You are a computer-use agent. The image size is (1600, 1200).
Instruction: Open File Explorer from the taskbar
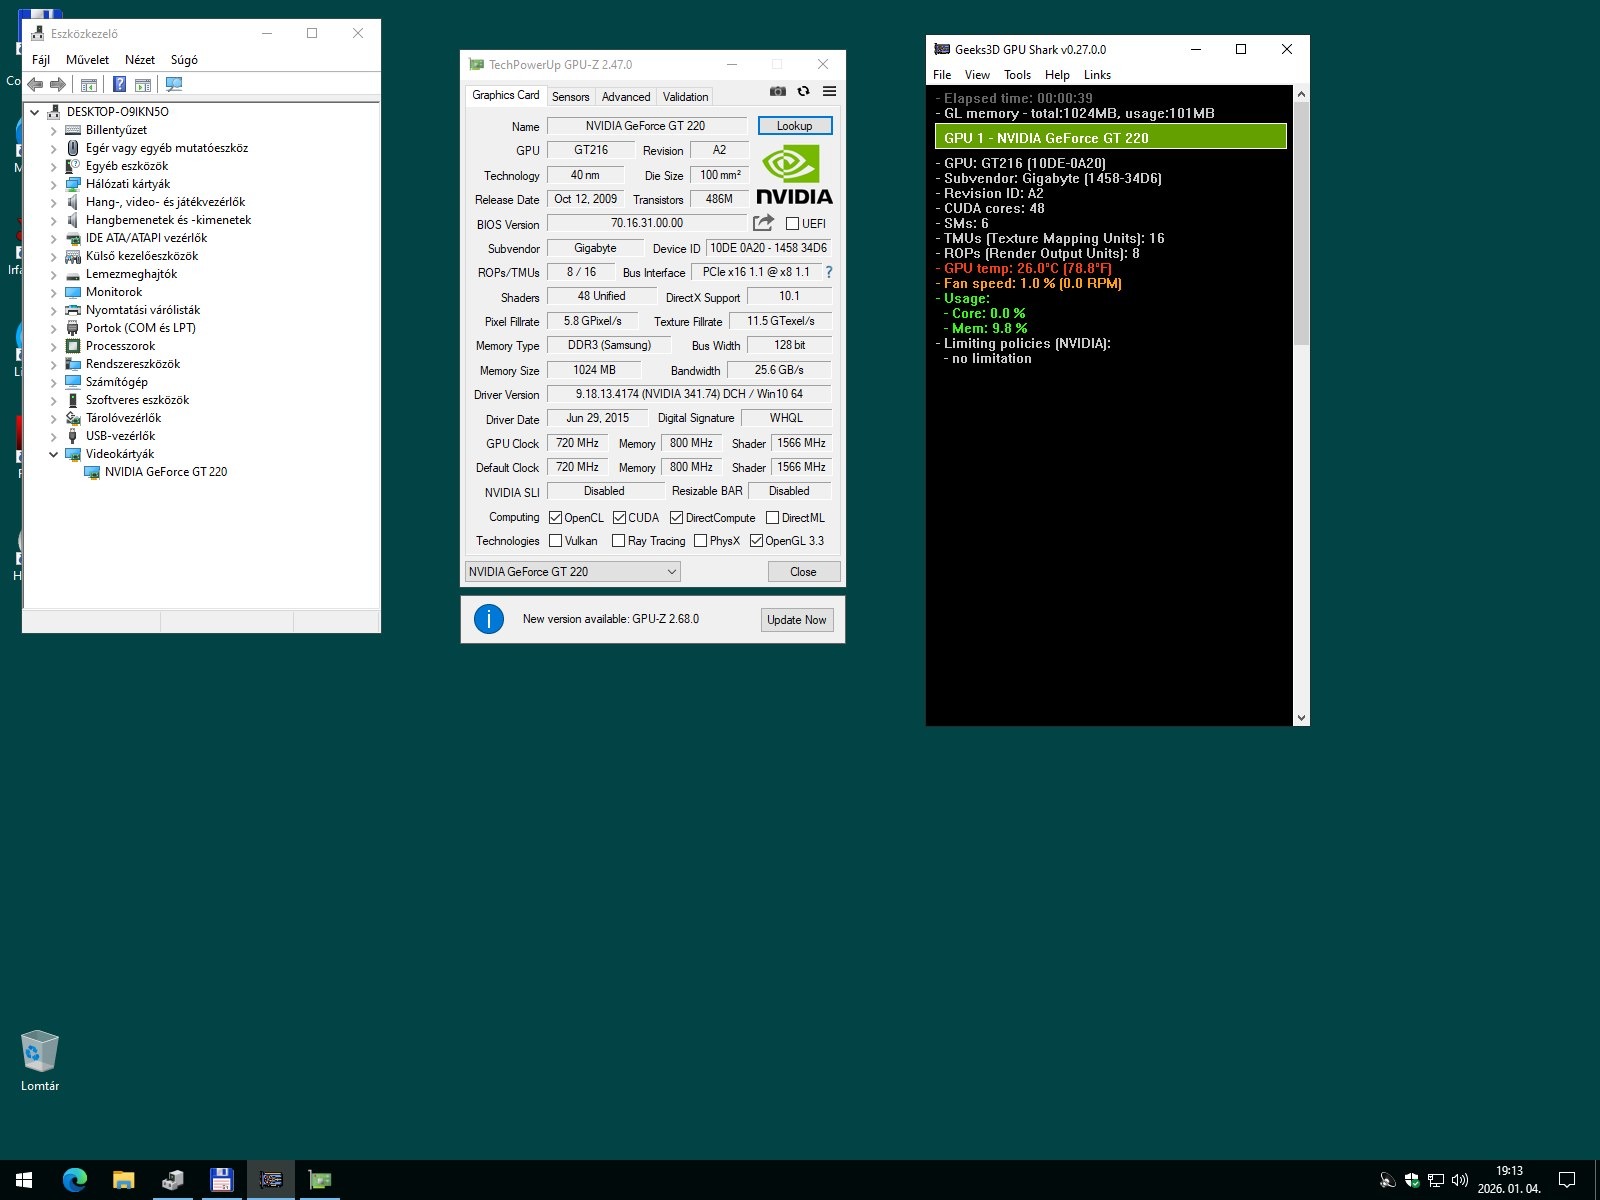point(123,1180)
